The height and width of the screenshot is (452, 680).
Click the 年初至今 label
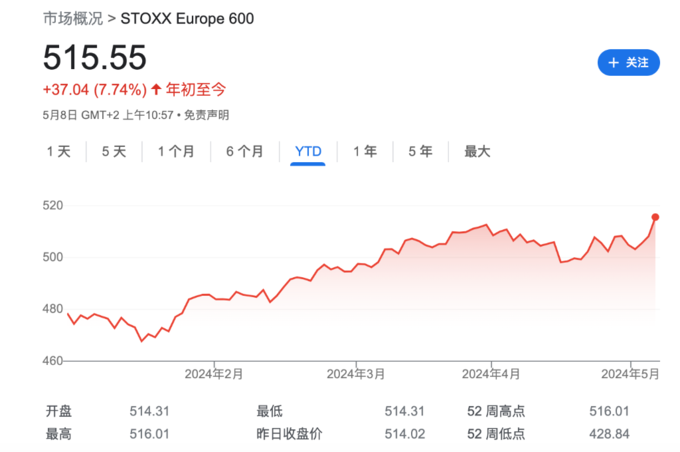(196, 90)
